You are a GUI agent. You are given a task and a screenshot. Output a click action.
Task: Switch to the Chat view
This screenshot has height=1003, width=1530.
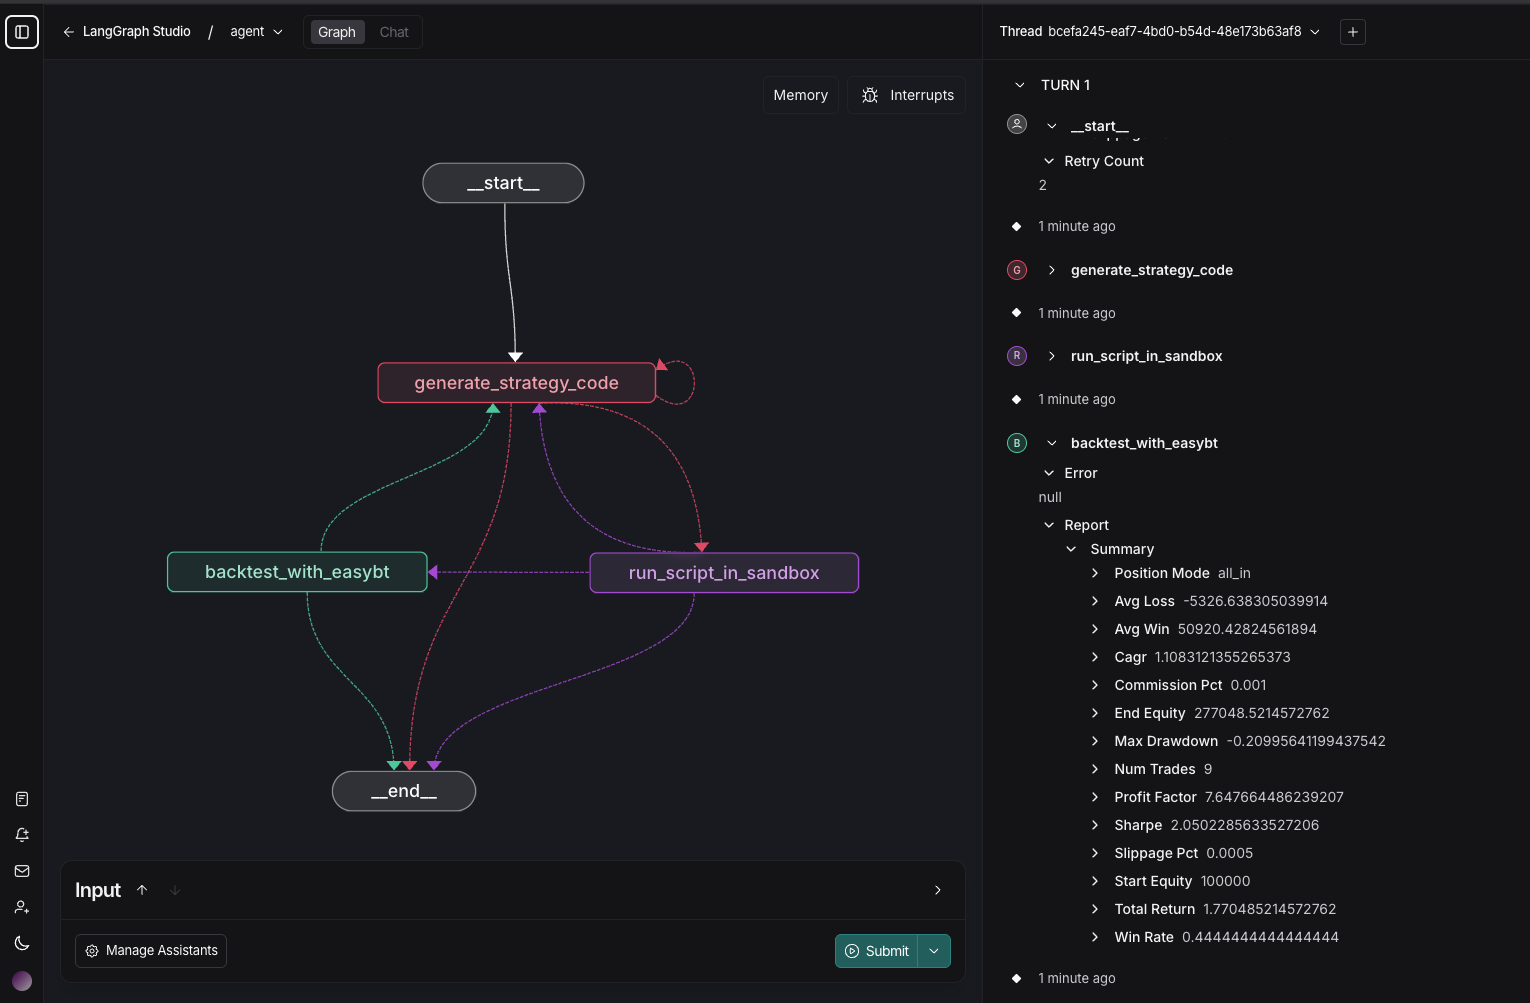click(x=394, y=32)
